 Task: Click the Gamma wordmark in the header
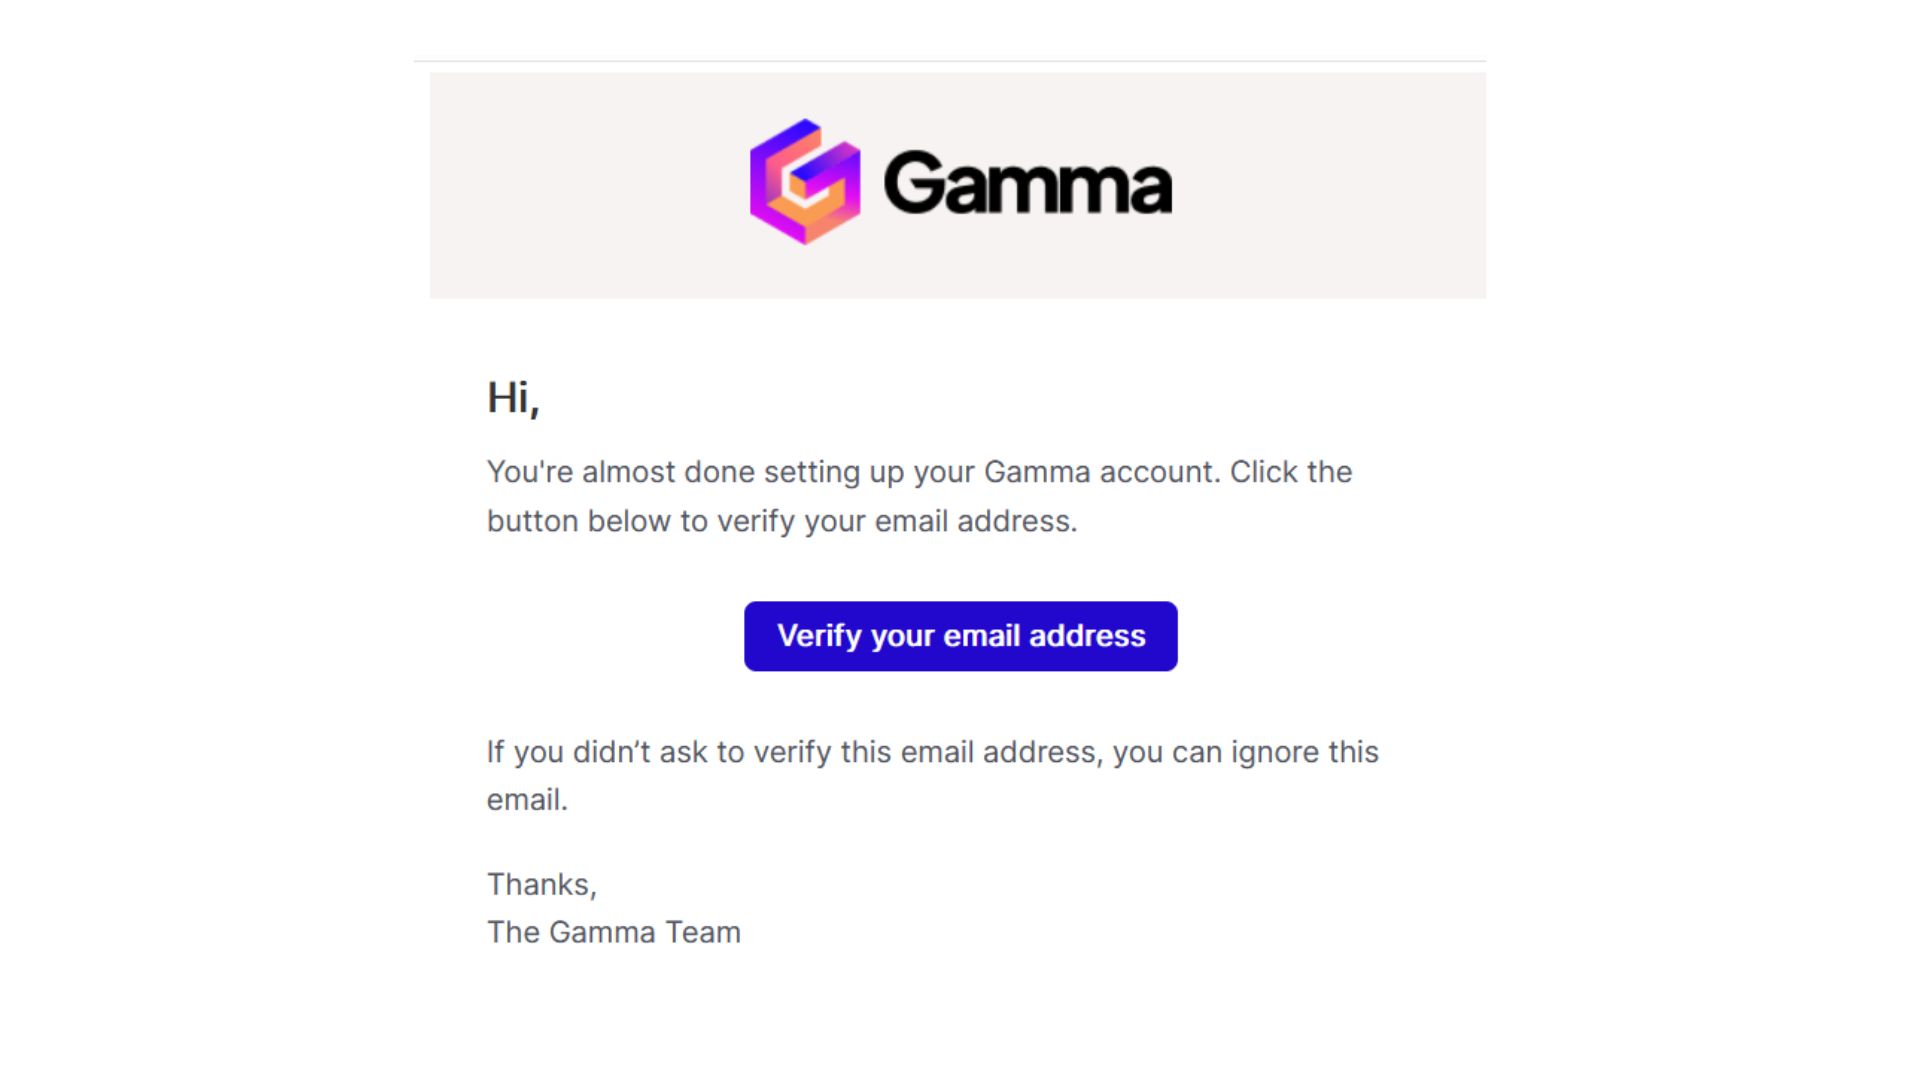(1028, 183)
